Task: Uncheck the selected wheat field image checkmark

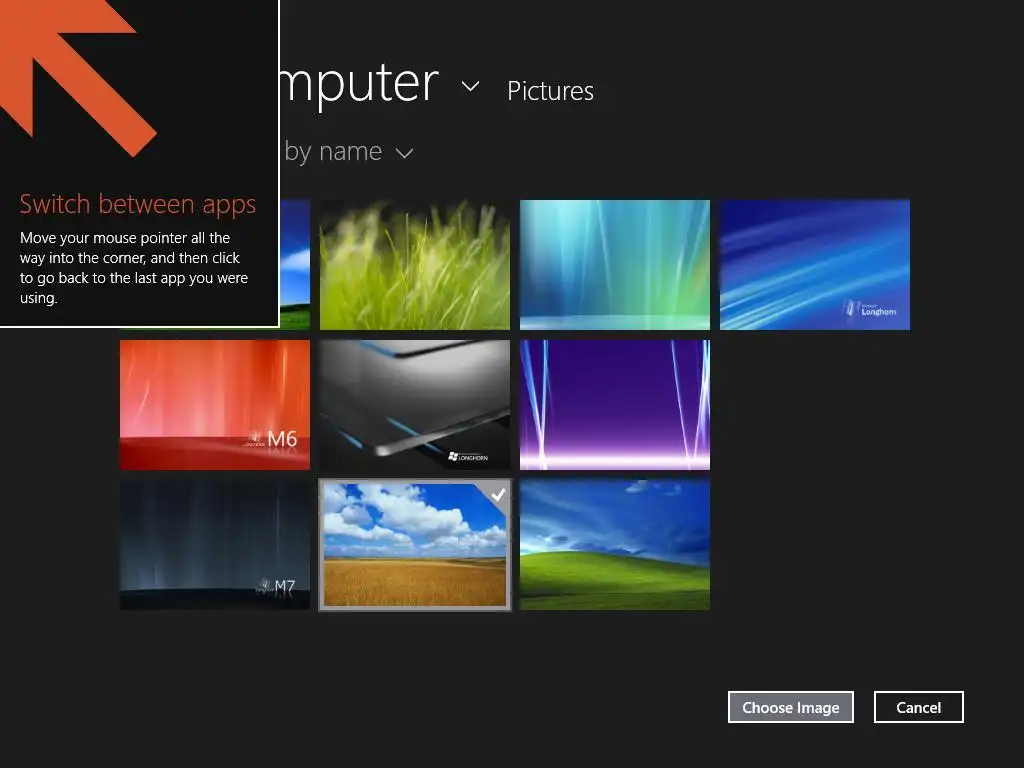Action: 498,494
